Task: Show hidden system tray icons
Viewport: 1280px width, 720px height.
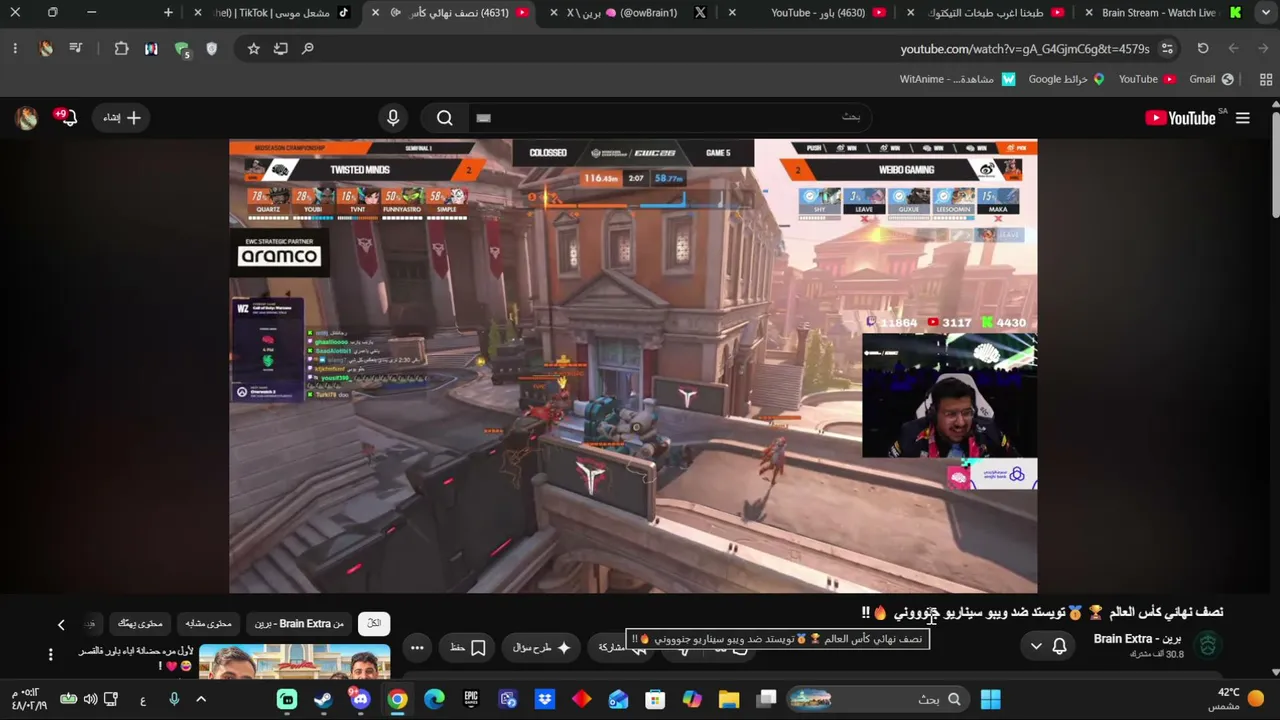Action: tap(201, 699)
